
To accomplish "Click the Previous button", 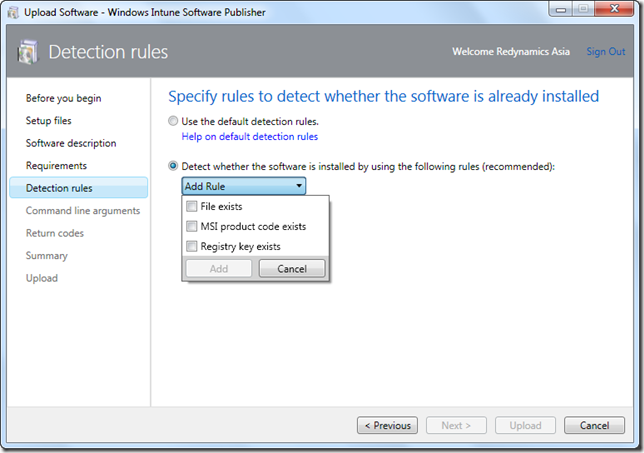I will [x=387, y=425].
